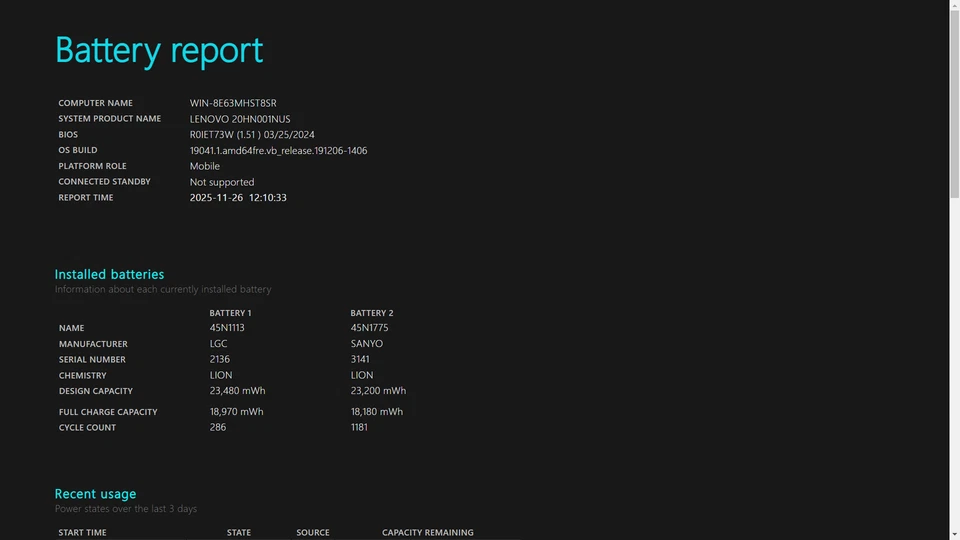Click the 'BIOS' label
960x540 pixels.
(x=68, y=135)
